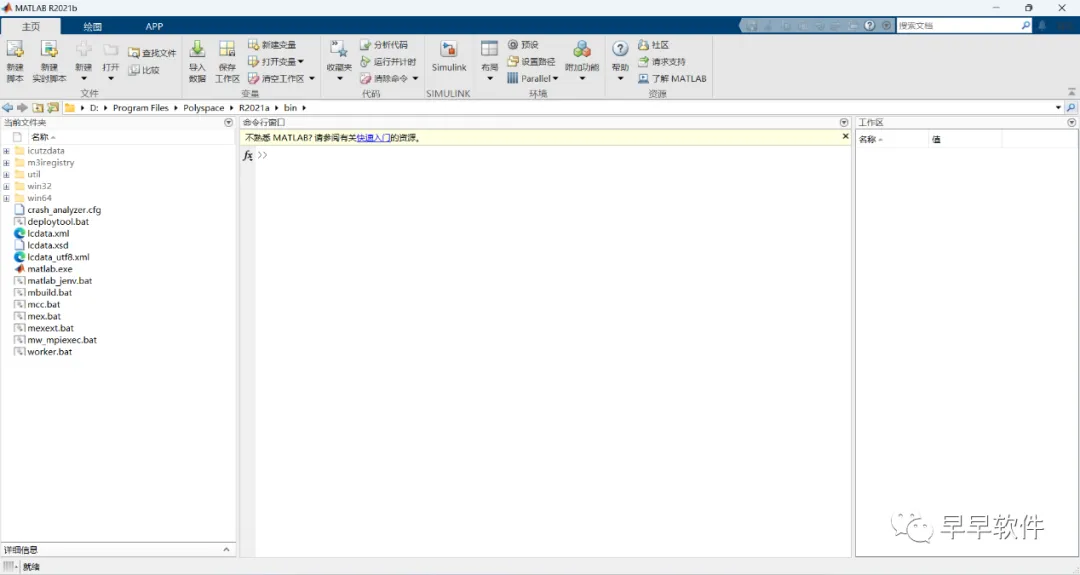Select the matlab.exe file

(x=50, y=269)
